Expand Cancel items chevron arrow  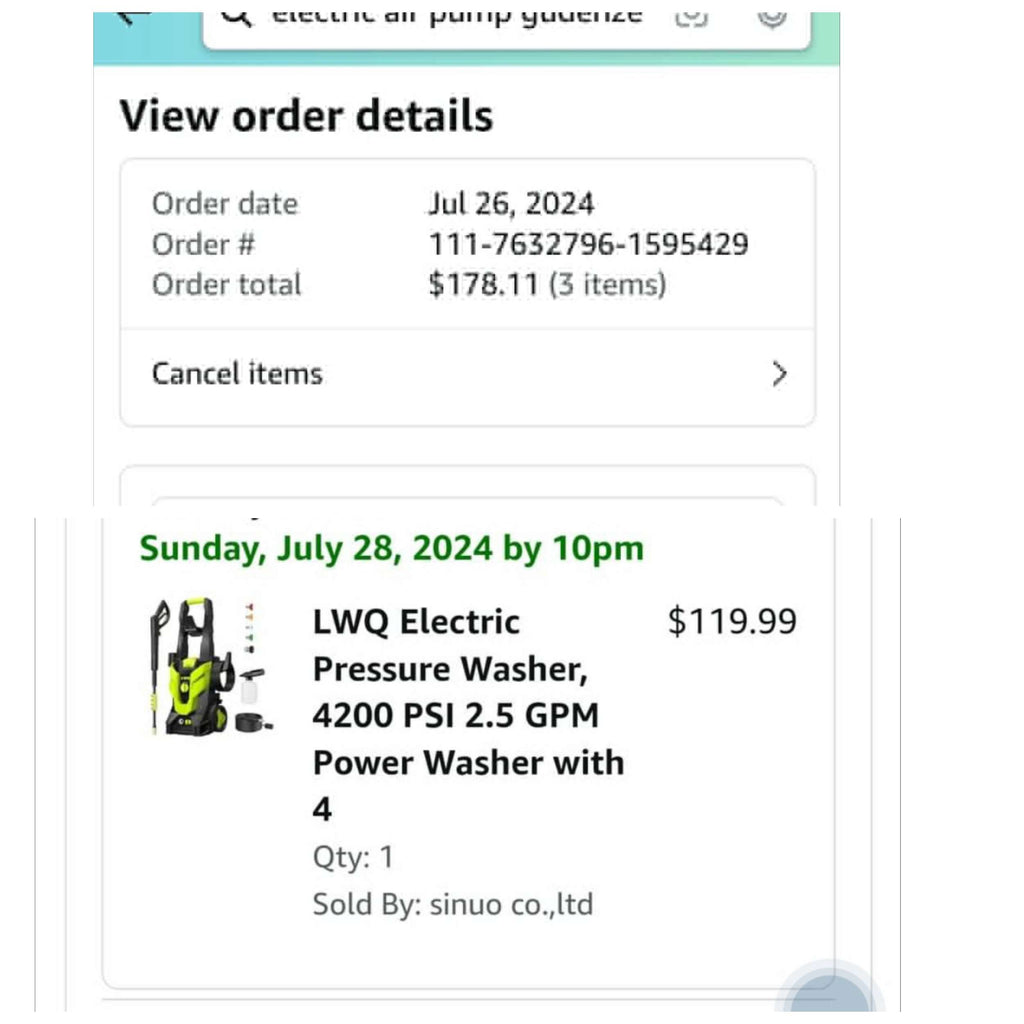780,374
